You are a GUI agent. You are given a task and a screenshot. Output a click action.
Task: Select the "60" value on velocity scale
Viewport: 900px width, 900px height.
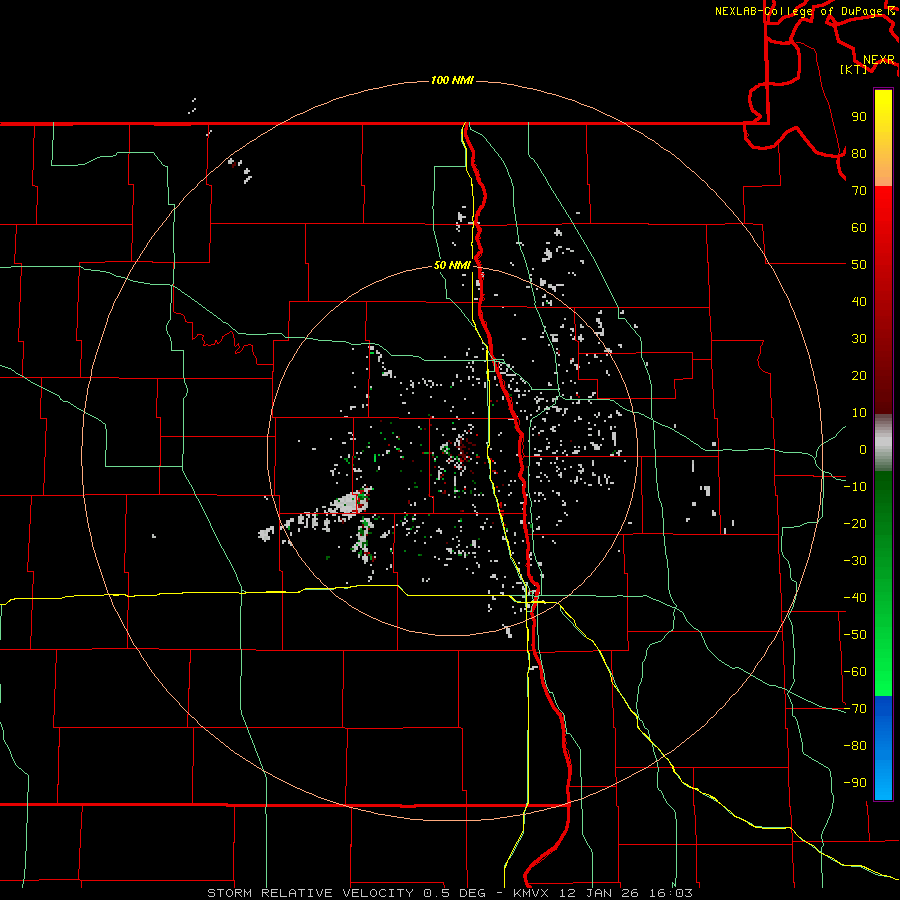click(859, 228)
